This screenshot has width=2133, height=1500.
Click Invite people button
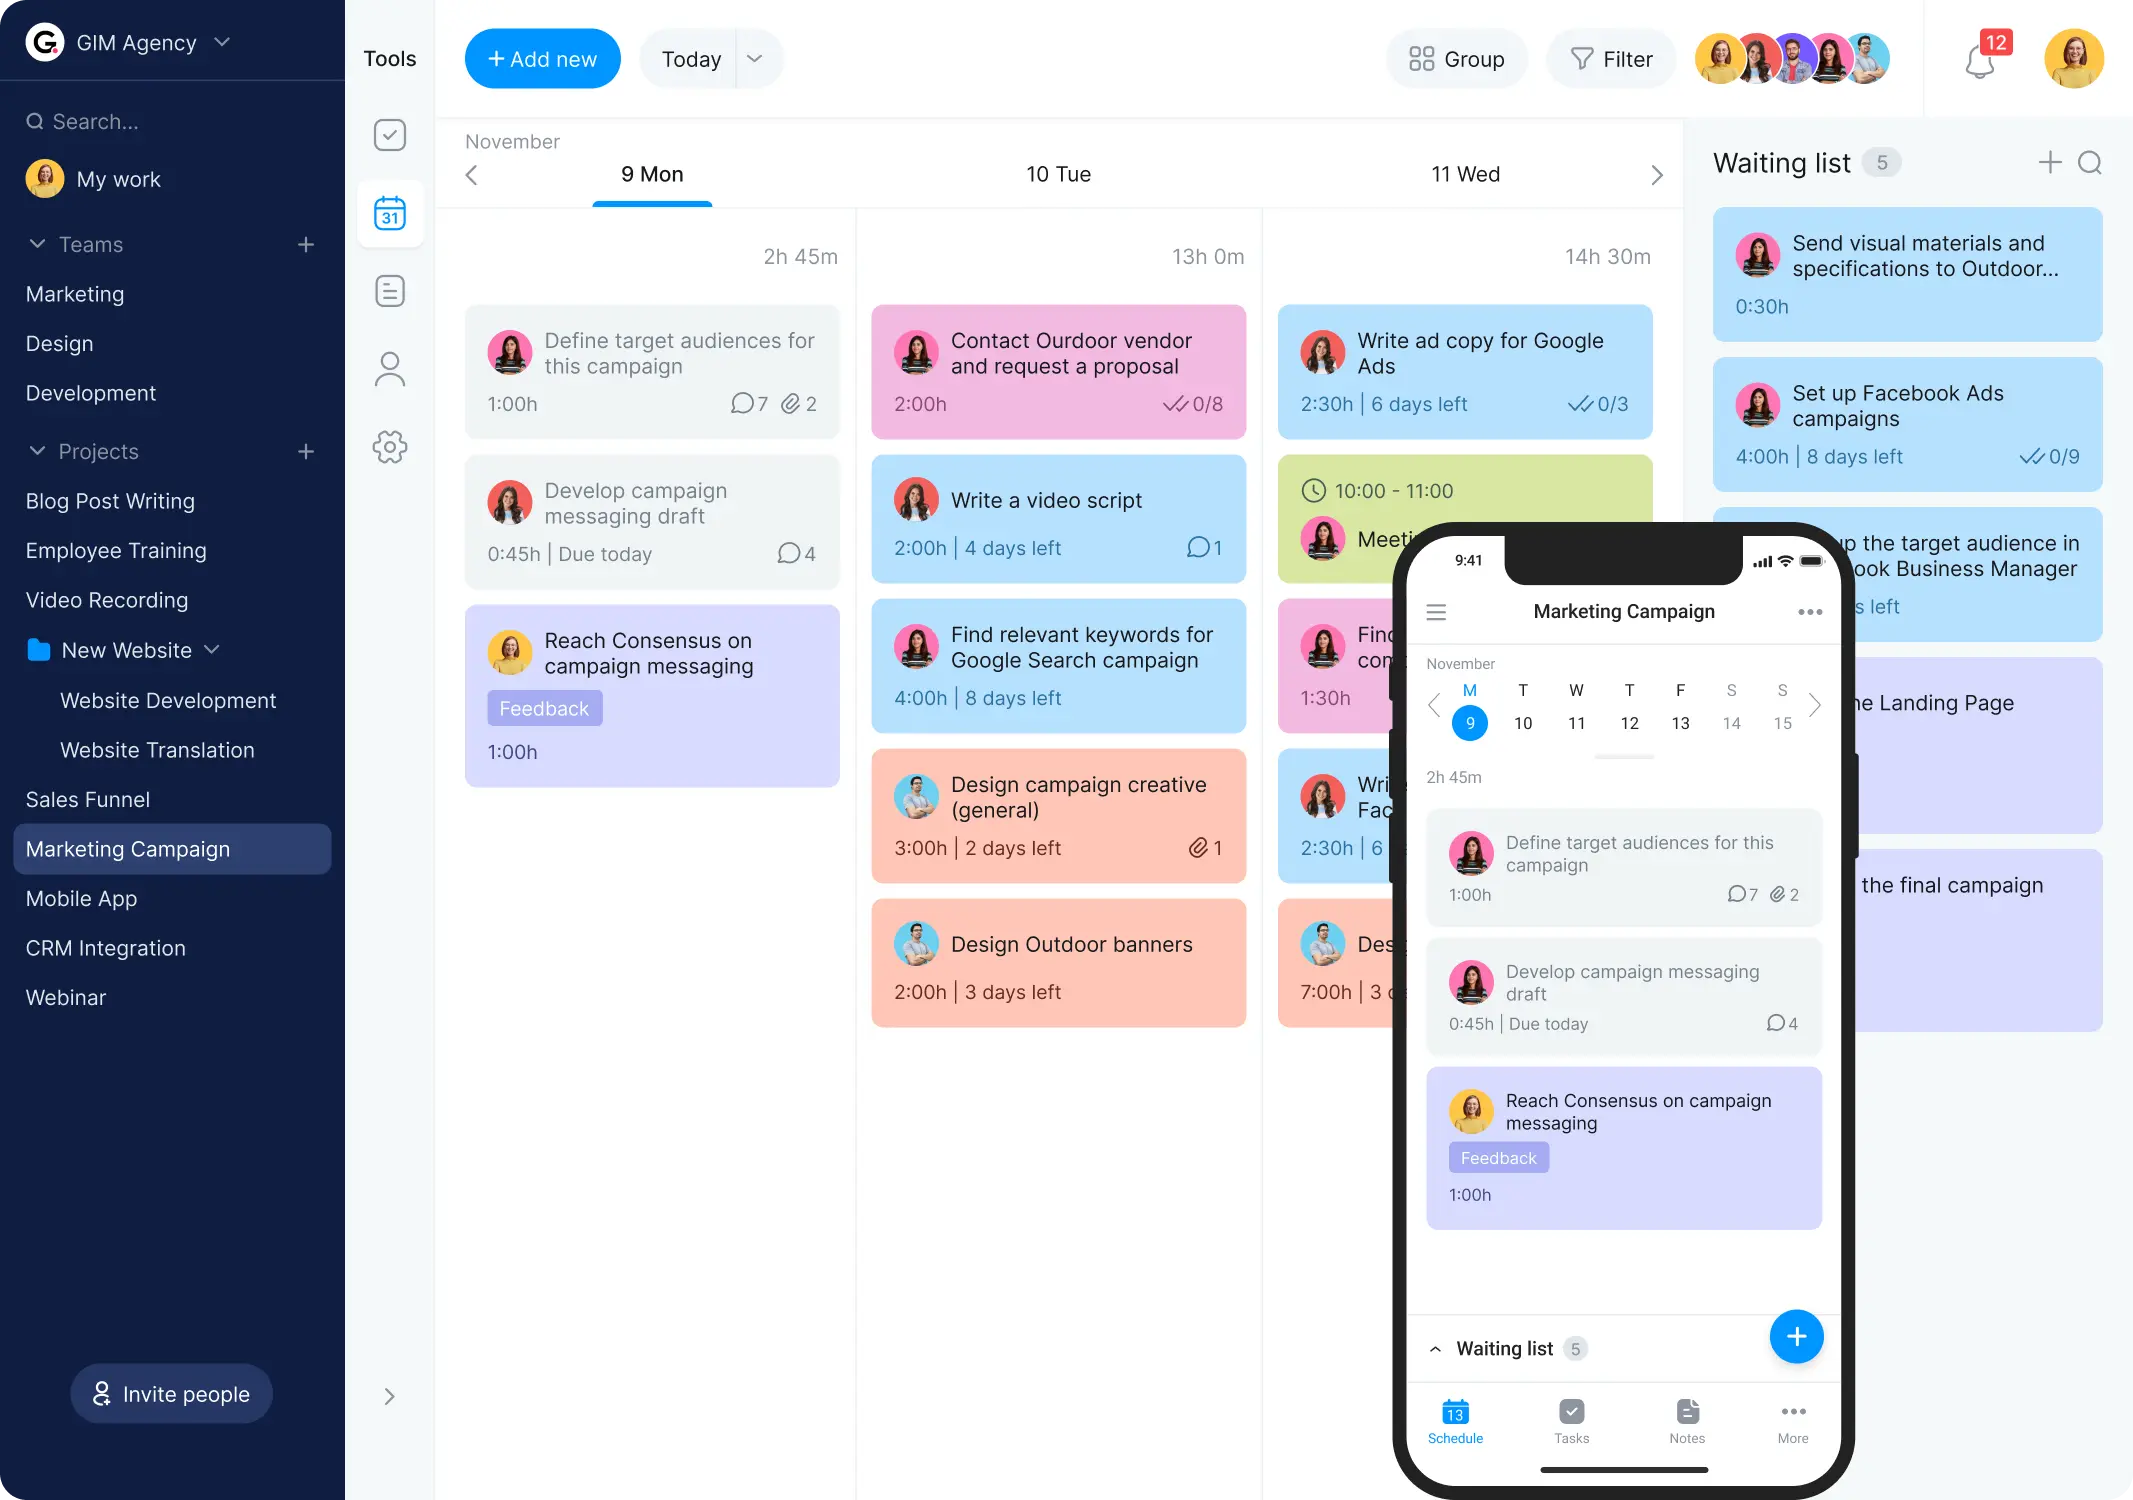(172, 1393)
